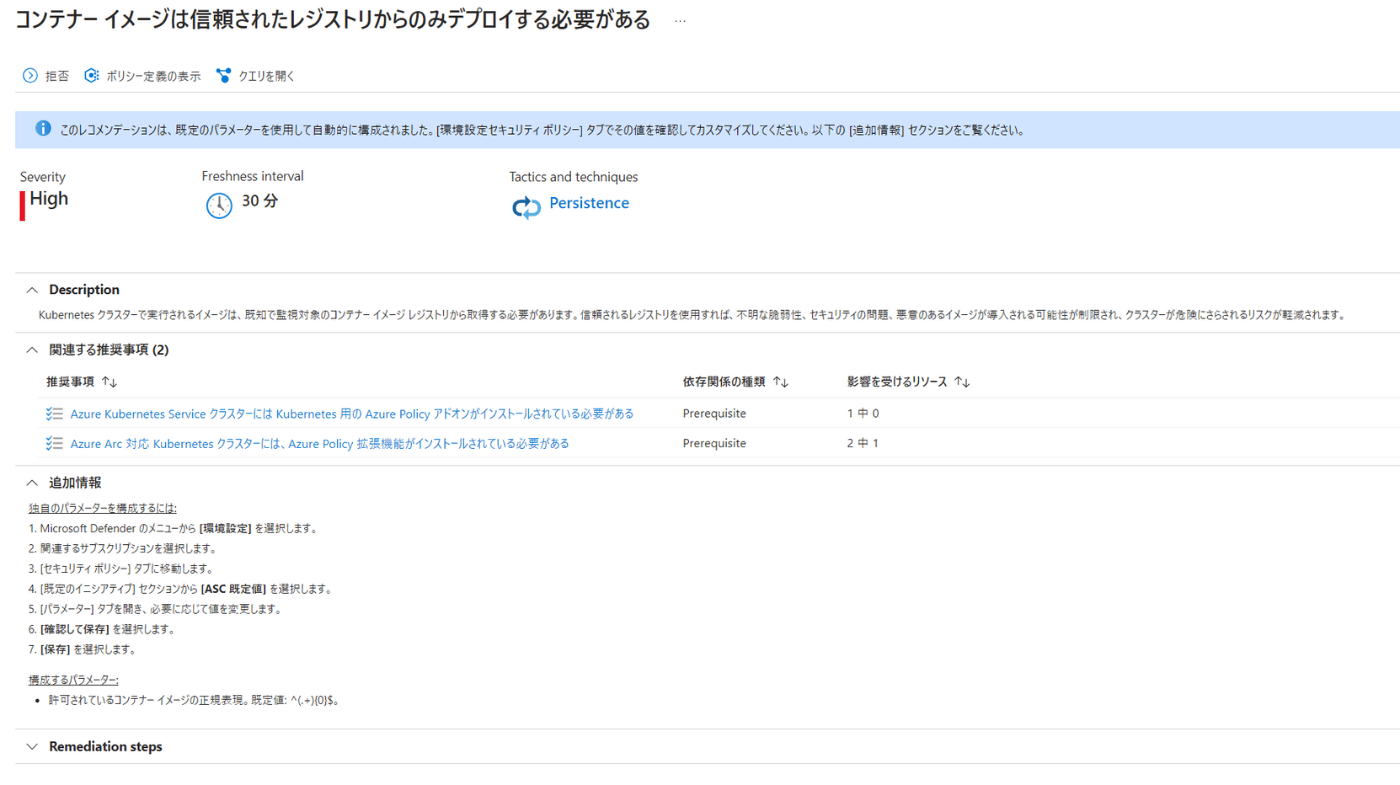Image resolution: width=1400 pixels, height=785 pixels.
Task: Click the 独自のパラメーターを構成するには heading
Action: (x=102, y=508)
